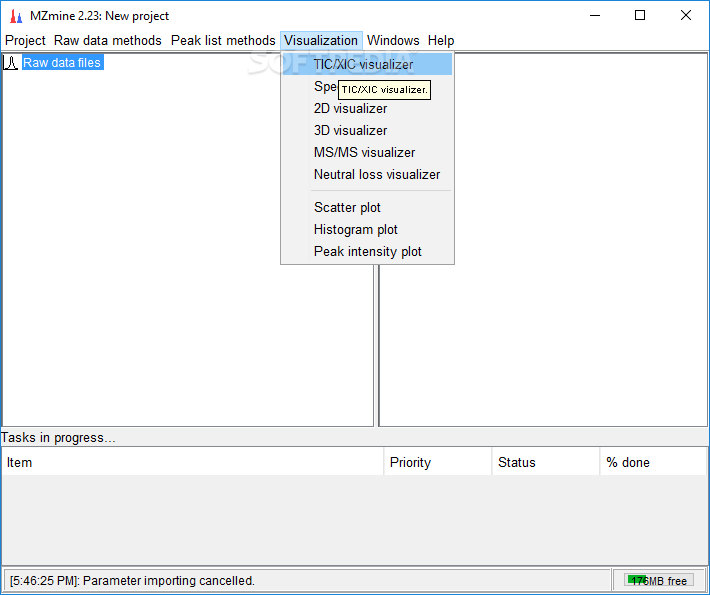Open the Raw data methods menu
This screenshot has width=710, height=595.
click(108, 41)
